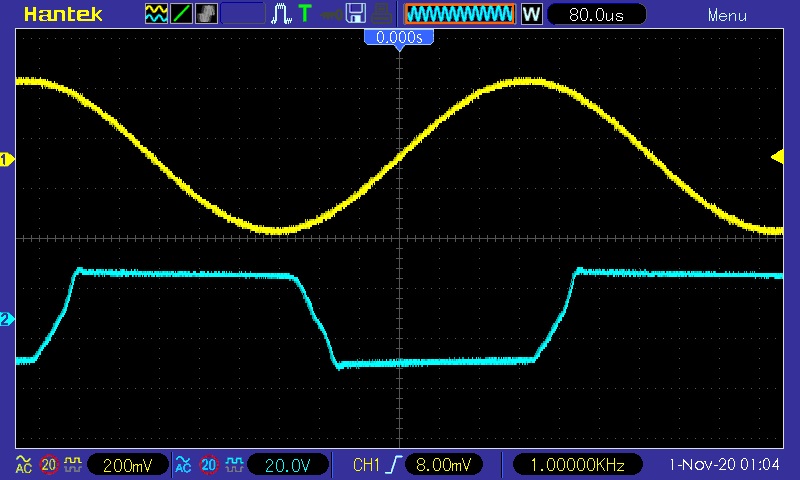Screen dimensions: 800x480
Task: Click the yellow waveform acquisition icon
Action: point(156,14)
